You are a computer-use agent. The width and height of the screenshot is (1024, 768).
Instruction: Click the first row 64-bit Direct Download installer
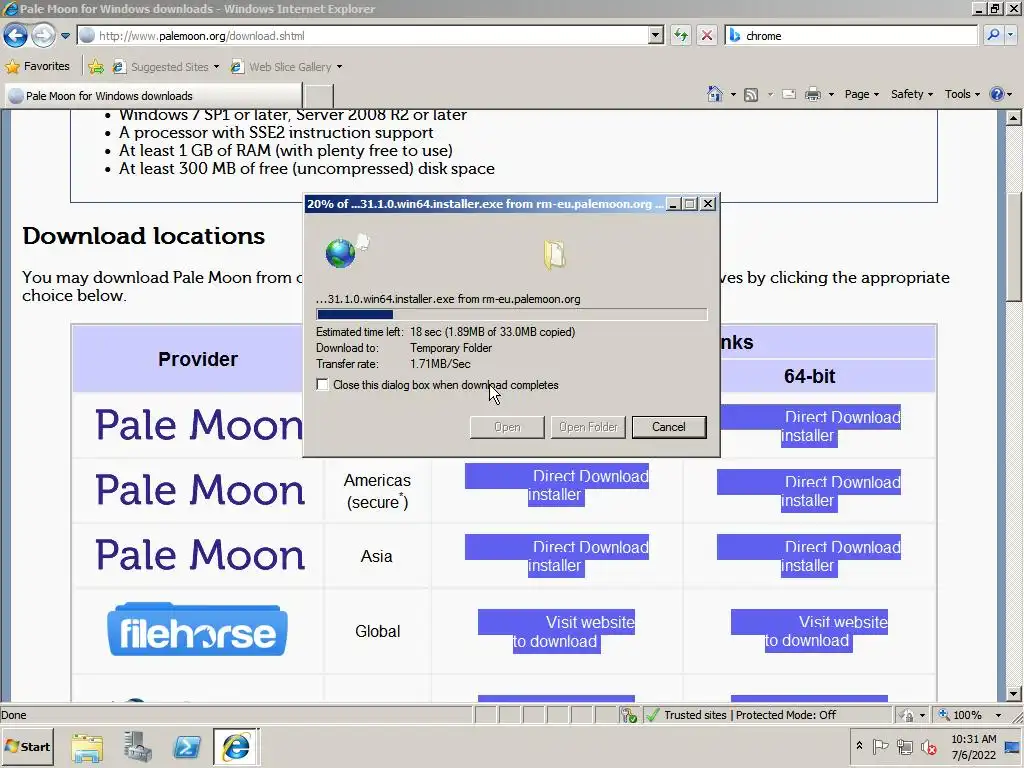(x=810, y=426)
